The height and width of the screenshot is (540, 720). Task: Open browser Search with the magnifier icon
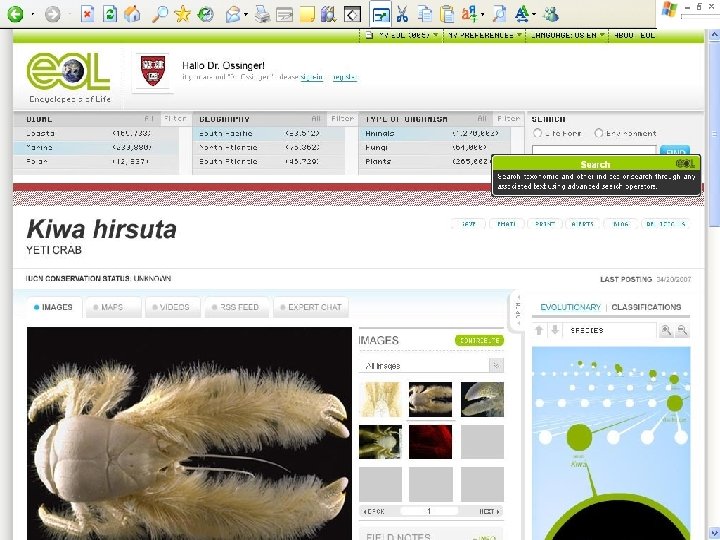(x=160, y=14)
